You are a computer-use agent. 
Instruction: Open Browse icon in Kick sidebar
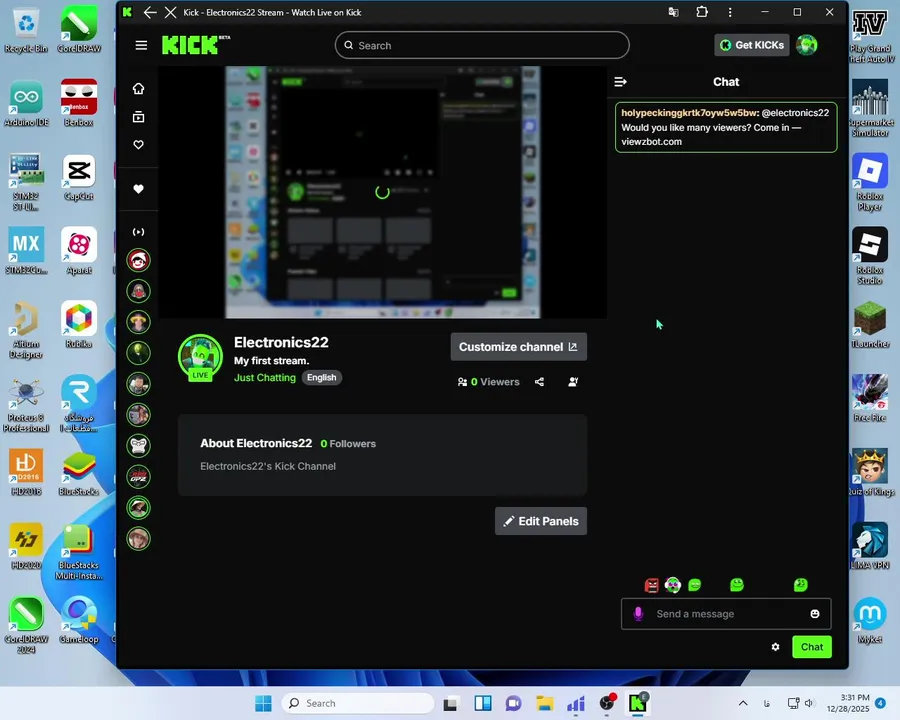pyautogui.click(x=138, y=117)
